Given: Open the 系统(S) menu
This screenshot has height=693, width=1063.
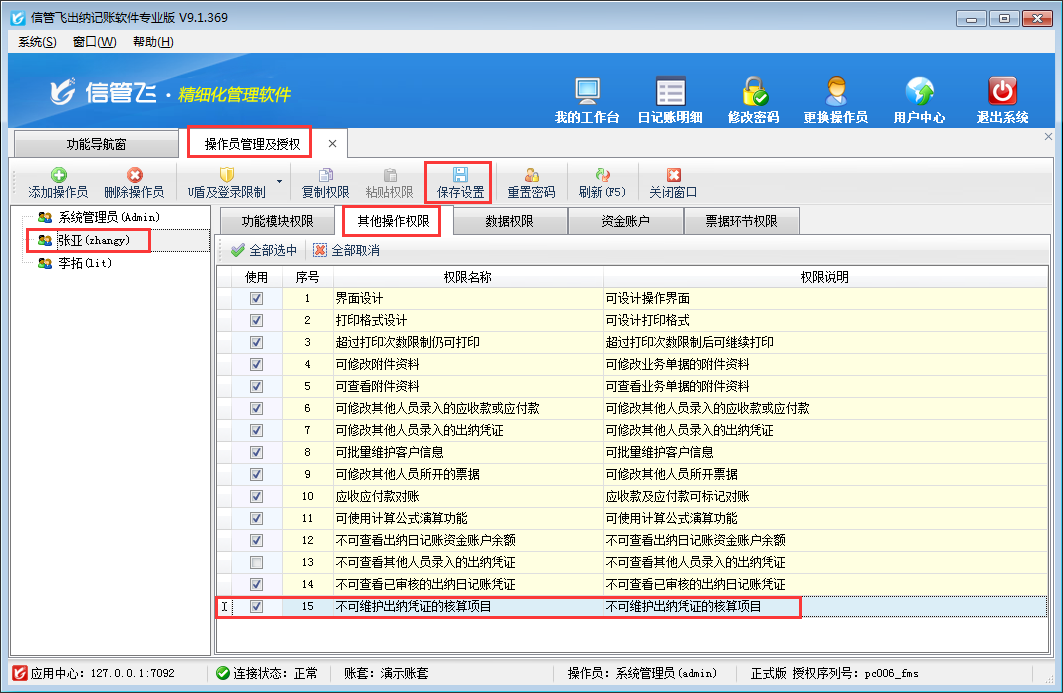Looking at the screenshot, I should tap(37, 41).
